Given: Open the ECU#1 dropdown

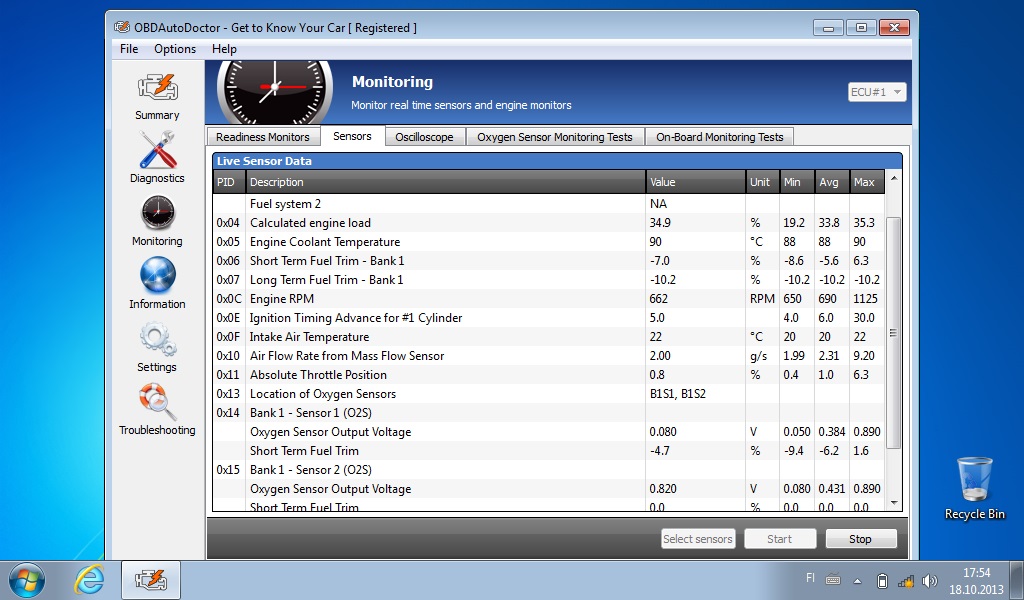Looking at the screenshot, I should point(876,92).
